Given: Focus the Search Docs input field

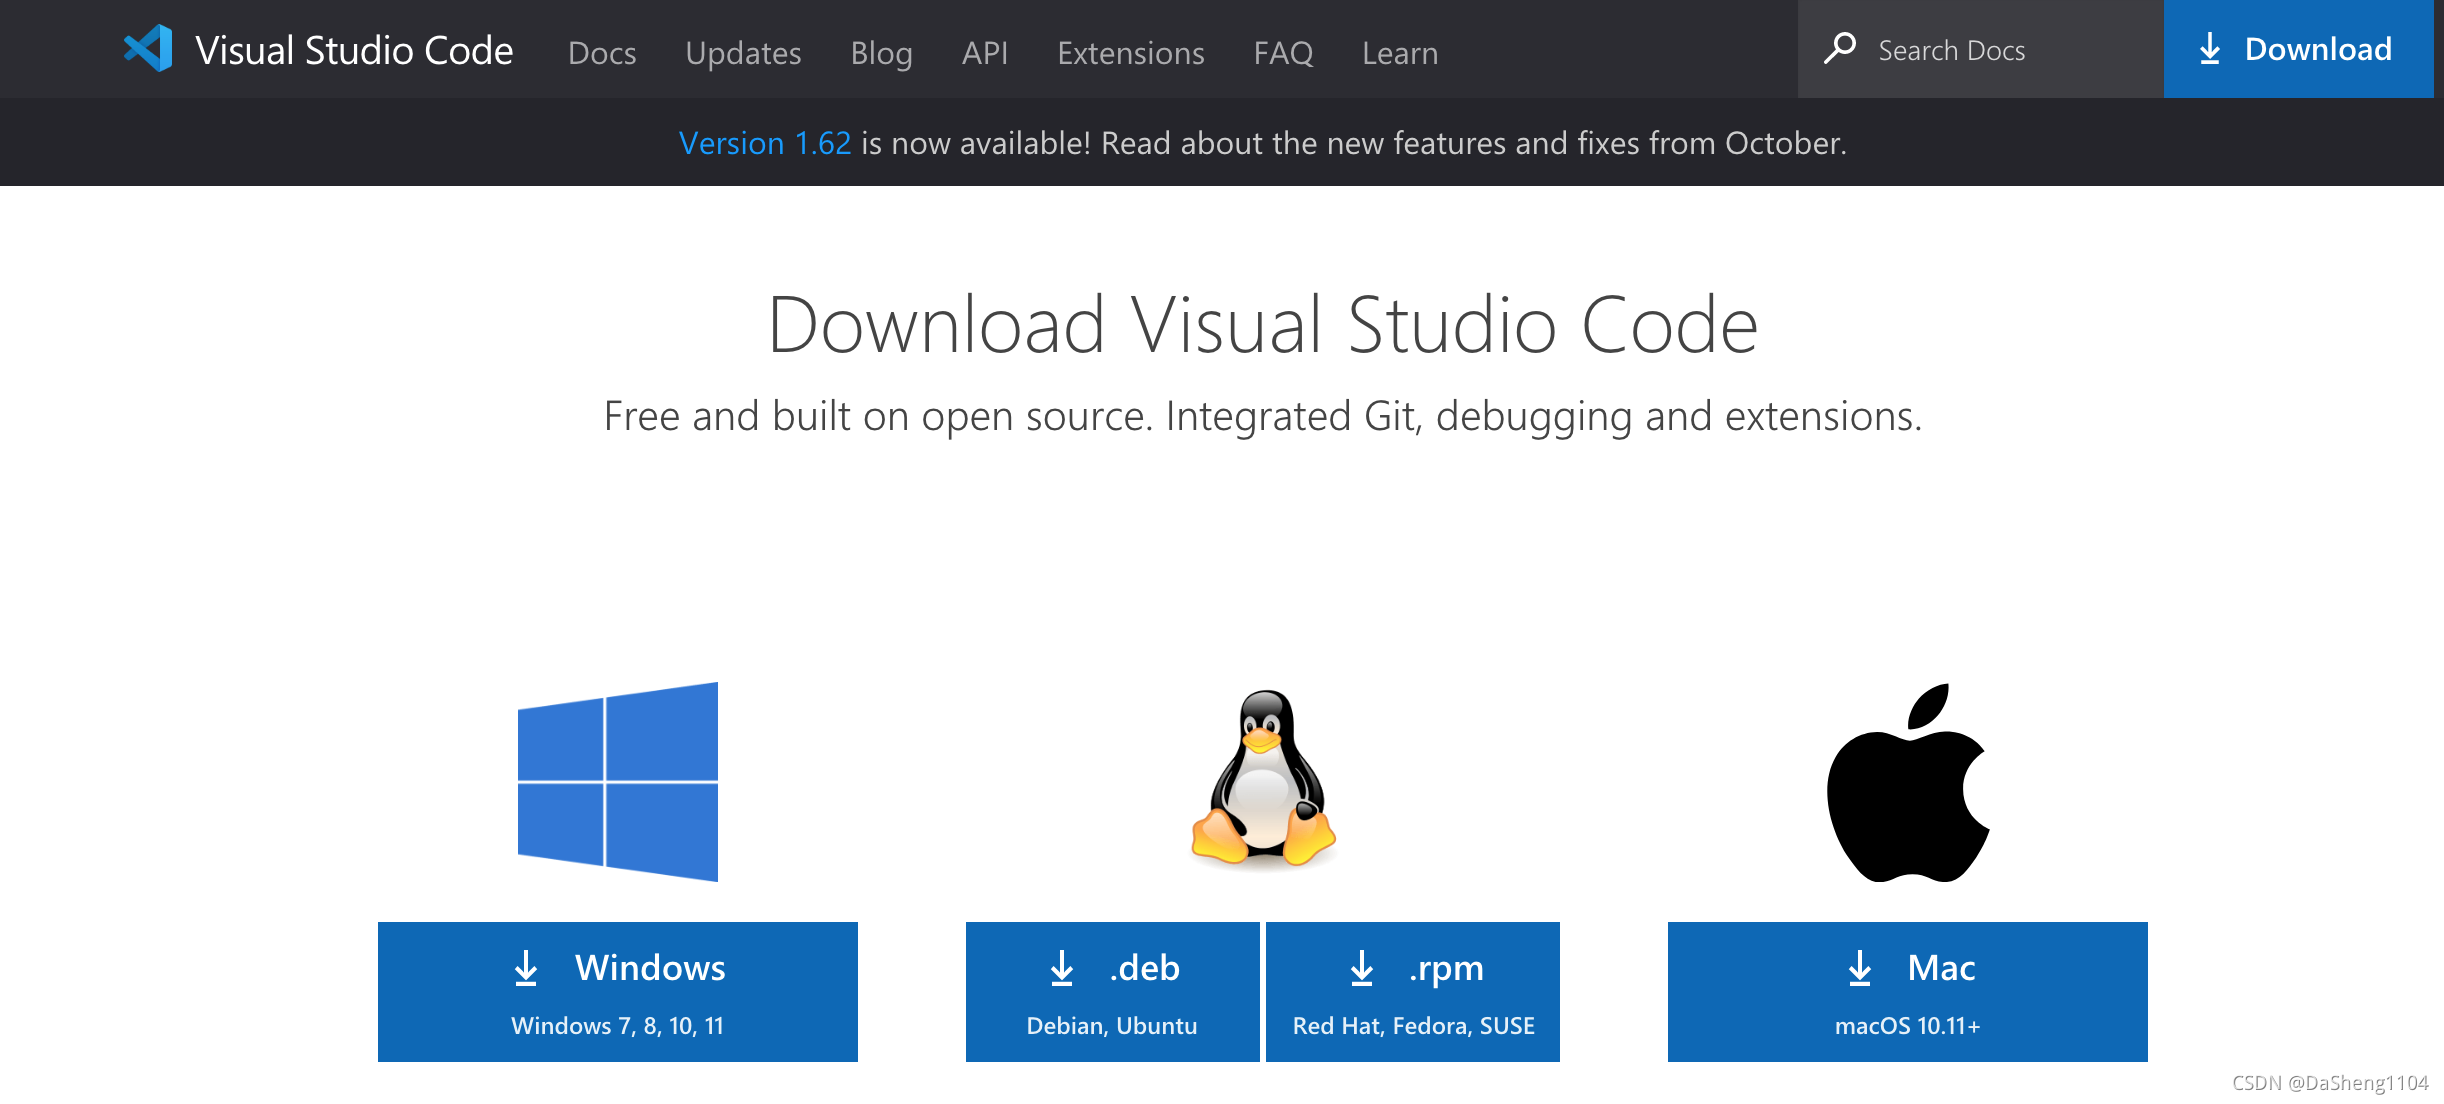Looking at the screenshot, I should 1980,49.
